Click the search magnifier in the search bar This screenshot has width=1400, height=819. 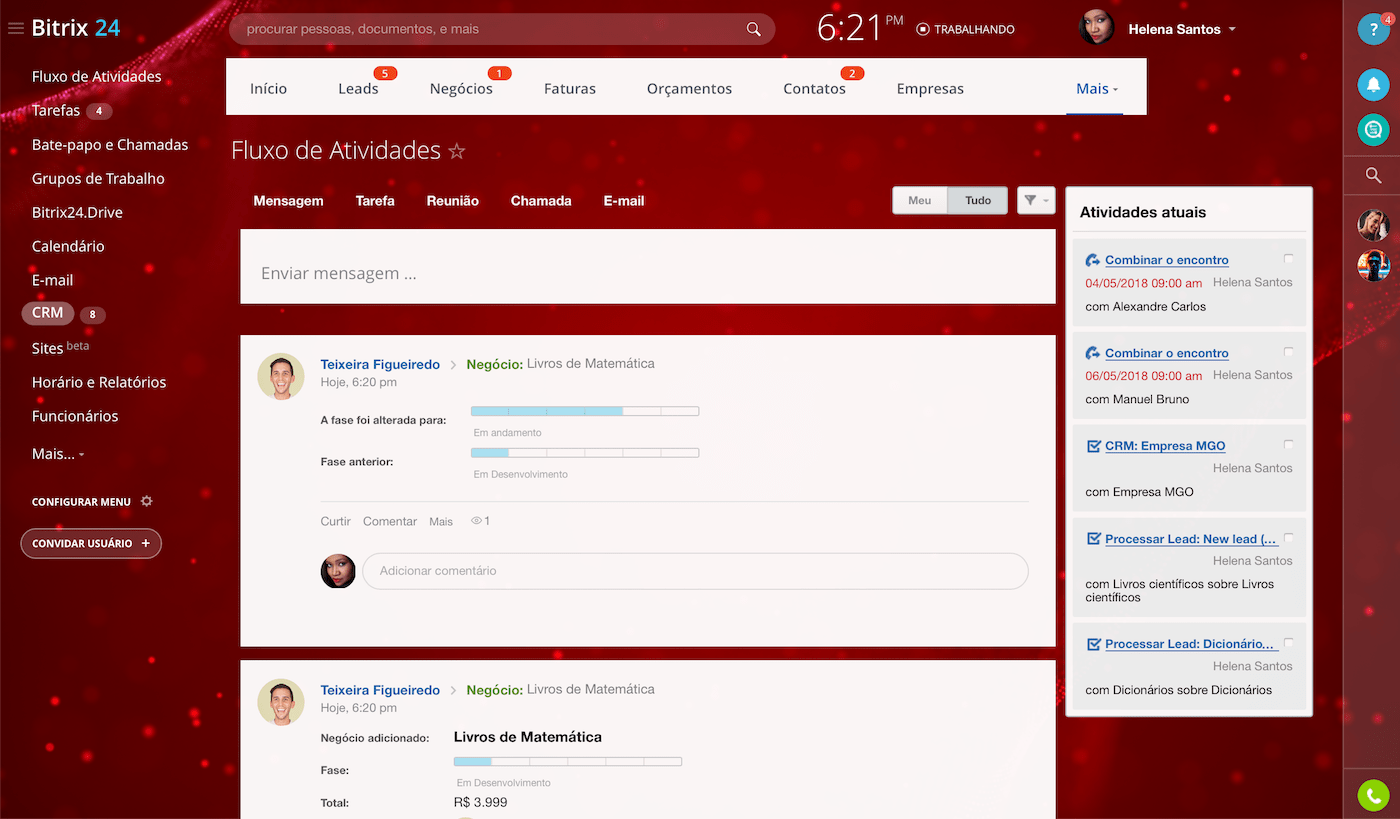(x=754, y=29)
